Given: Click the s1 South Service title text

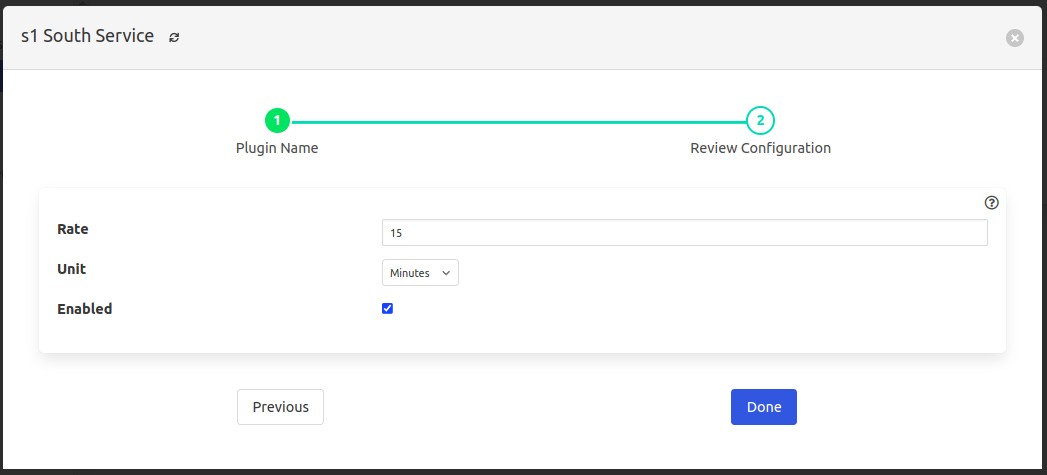Looking at the screenshot, I should point(88,36).
